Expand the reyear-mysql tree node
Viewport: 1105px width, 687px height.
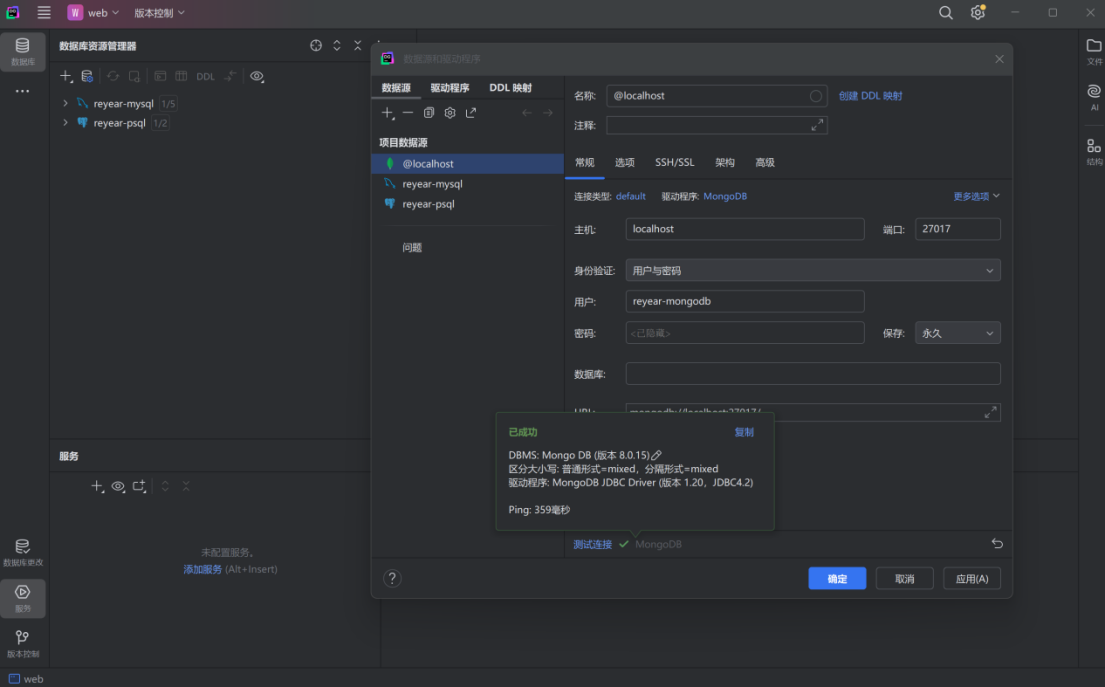(x=66, y=103)
